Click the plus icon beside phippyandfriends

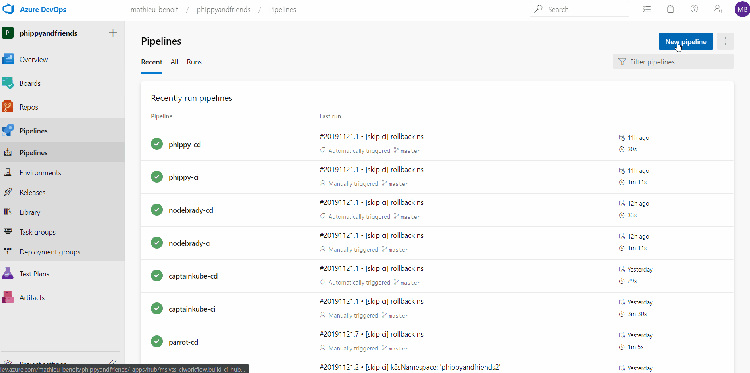coord(113,33)
